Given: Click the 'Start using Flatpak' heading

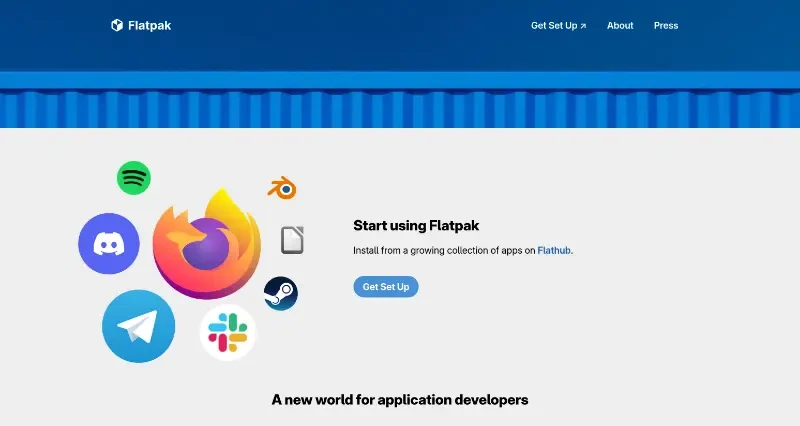Looking at the screenshot, I should [x=416, y=225].
